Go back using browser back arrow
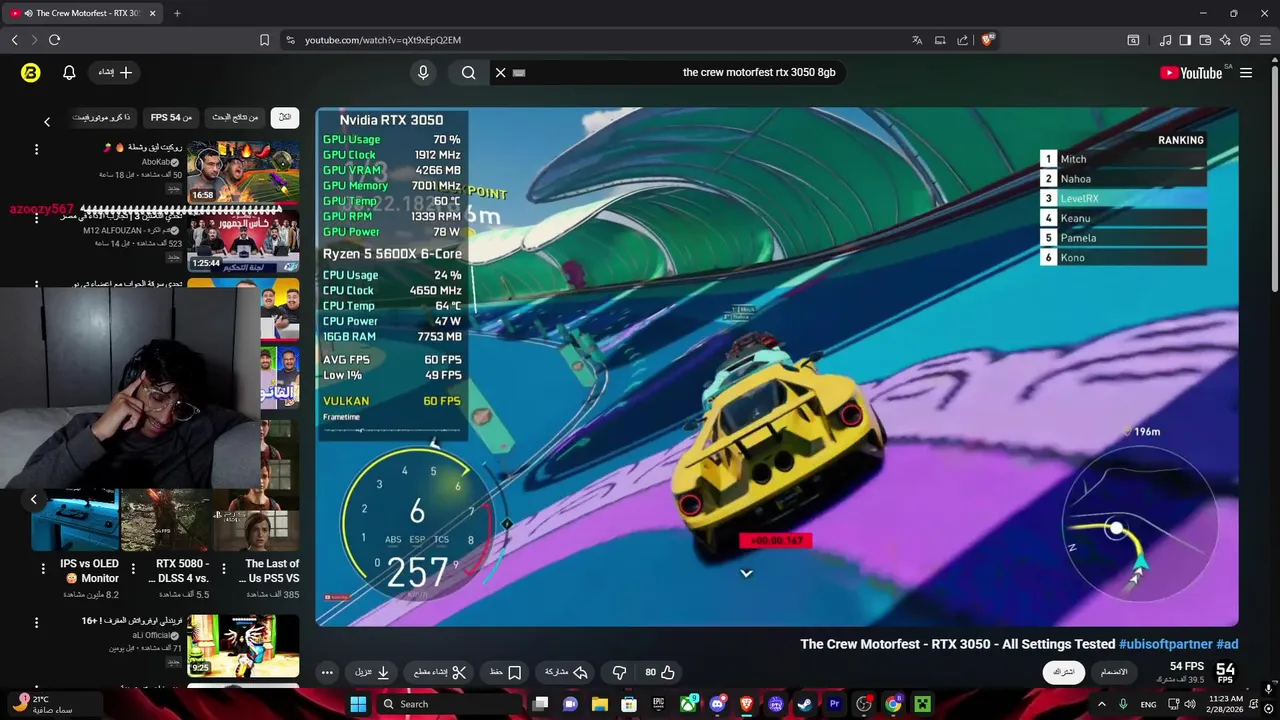Image resolution: width=1280 pixels, height=720 pixels. point(14,40)
